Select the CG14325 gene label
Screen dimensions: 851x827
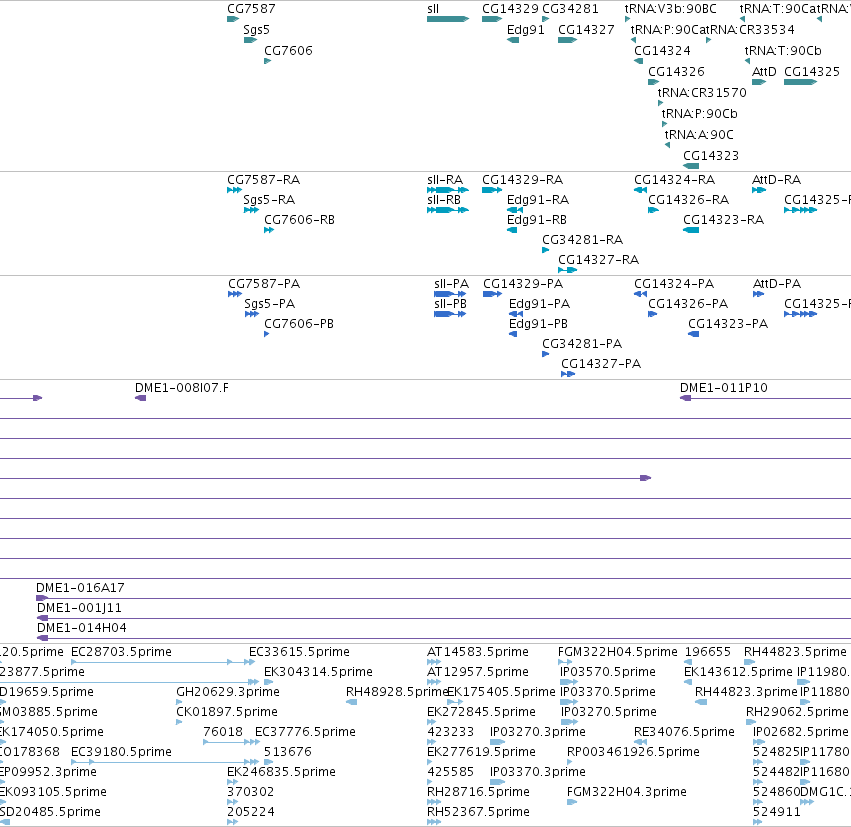pos(812,72)
